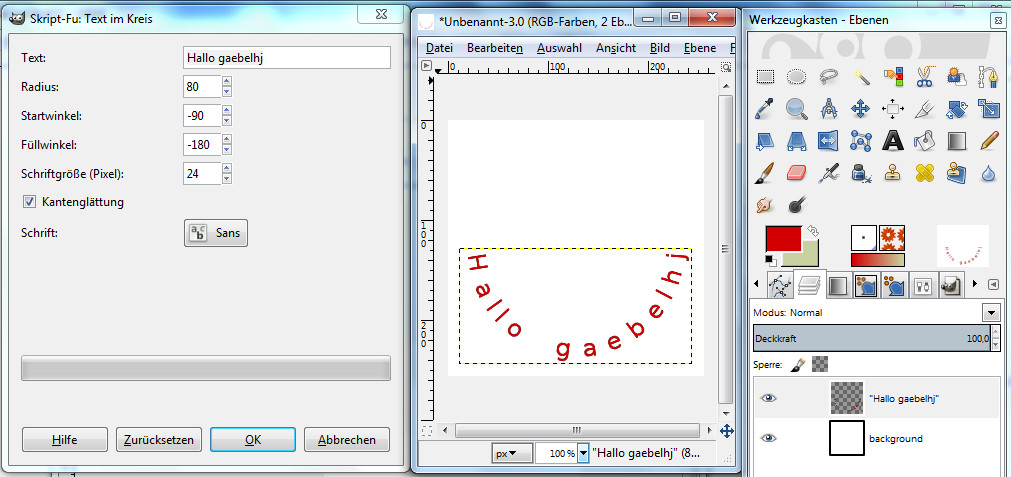Select the Scissors Select tool
Image resolution: width=1011 pixels, height=477 pixels.
tap(924, 77)
